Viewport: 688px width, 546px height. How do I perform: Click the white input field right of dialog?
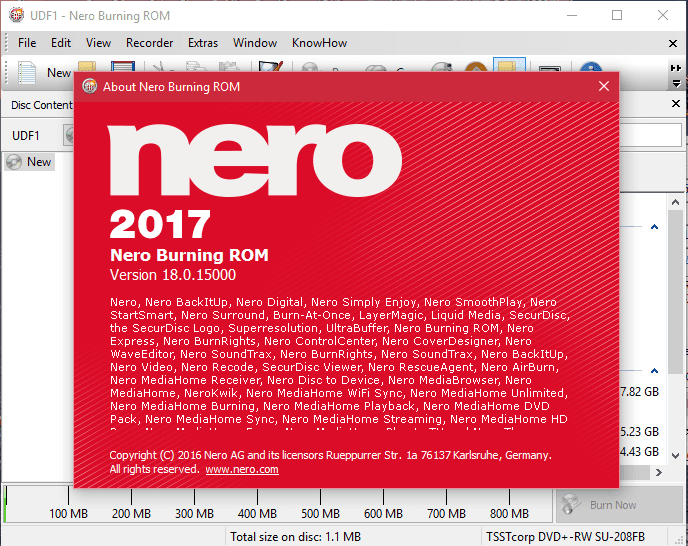(651, 135)
